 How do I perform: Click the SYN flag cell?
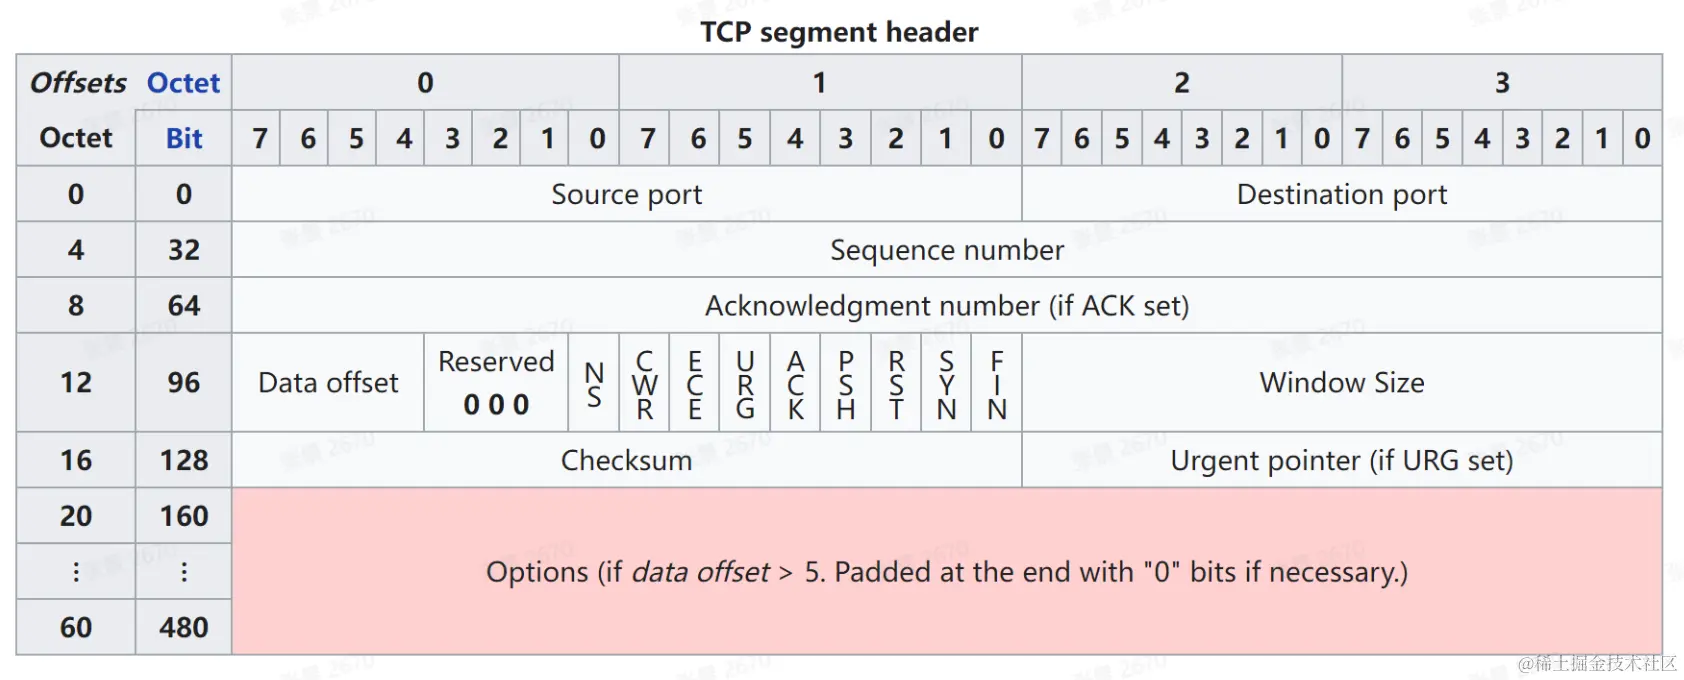(946, 384)
